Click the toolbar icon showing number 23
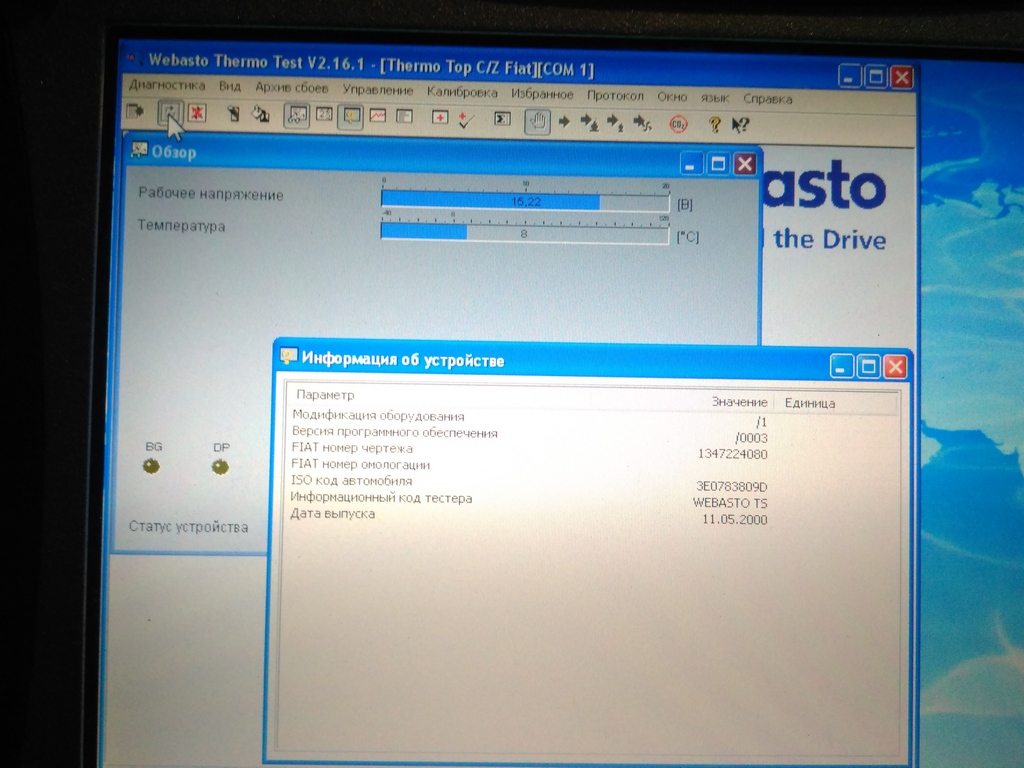 pyautogui.click(x=325, y=115)
